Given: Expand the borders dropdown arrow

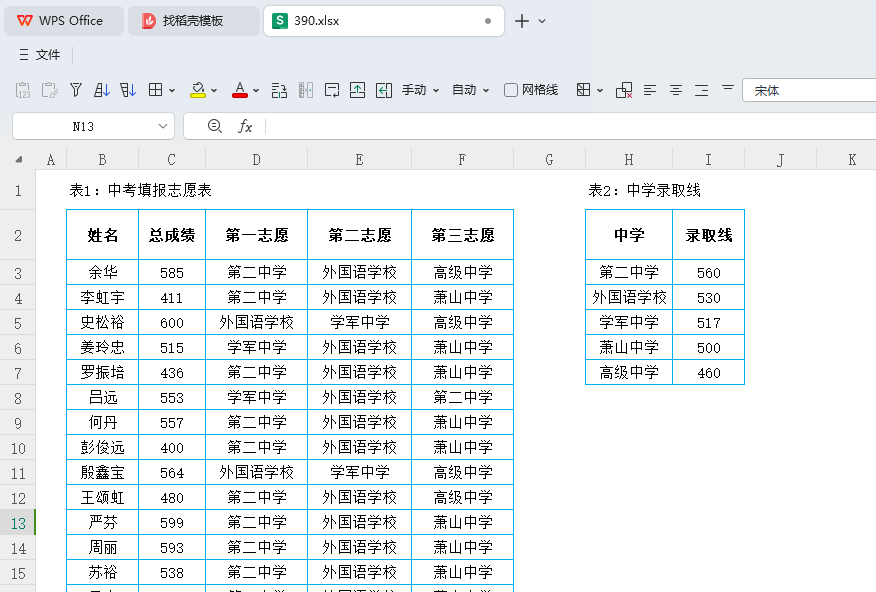Looking at the screenshot, I should pos(172,90).
